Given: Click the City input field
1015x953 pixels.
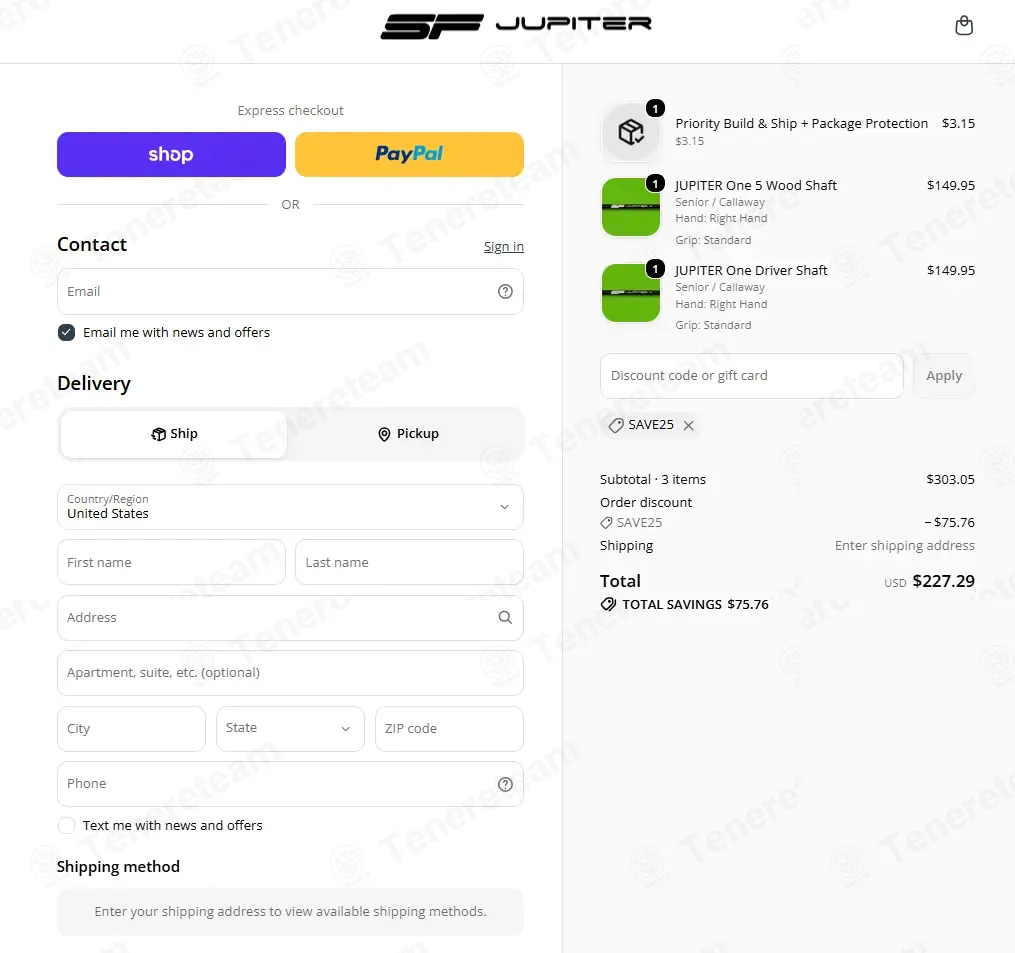Looking at the screenshot, I should coord(131,729).
